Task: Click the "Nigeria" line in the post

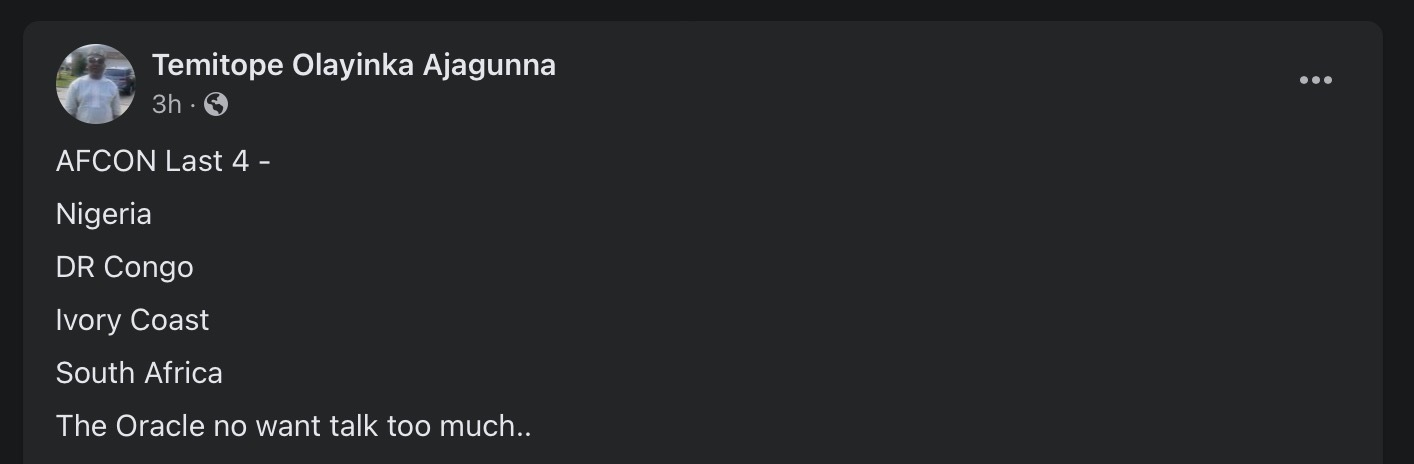Action: 104,214
